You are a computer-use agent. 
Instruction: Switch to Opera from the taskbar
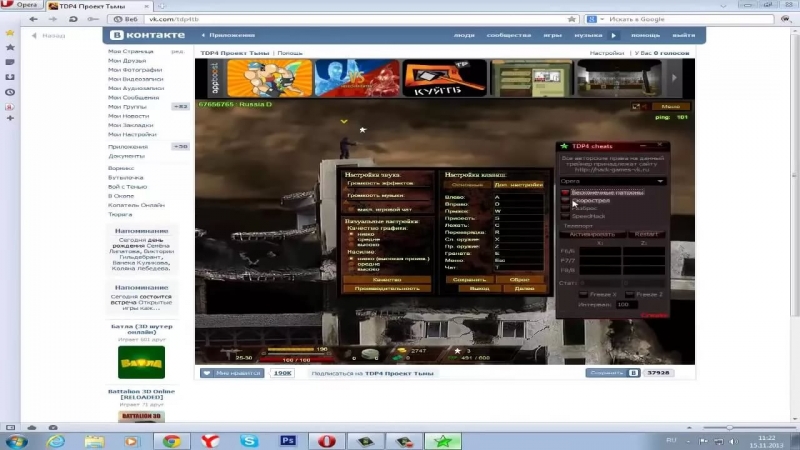click(327, 441)
